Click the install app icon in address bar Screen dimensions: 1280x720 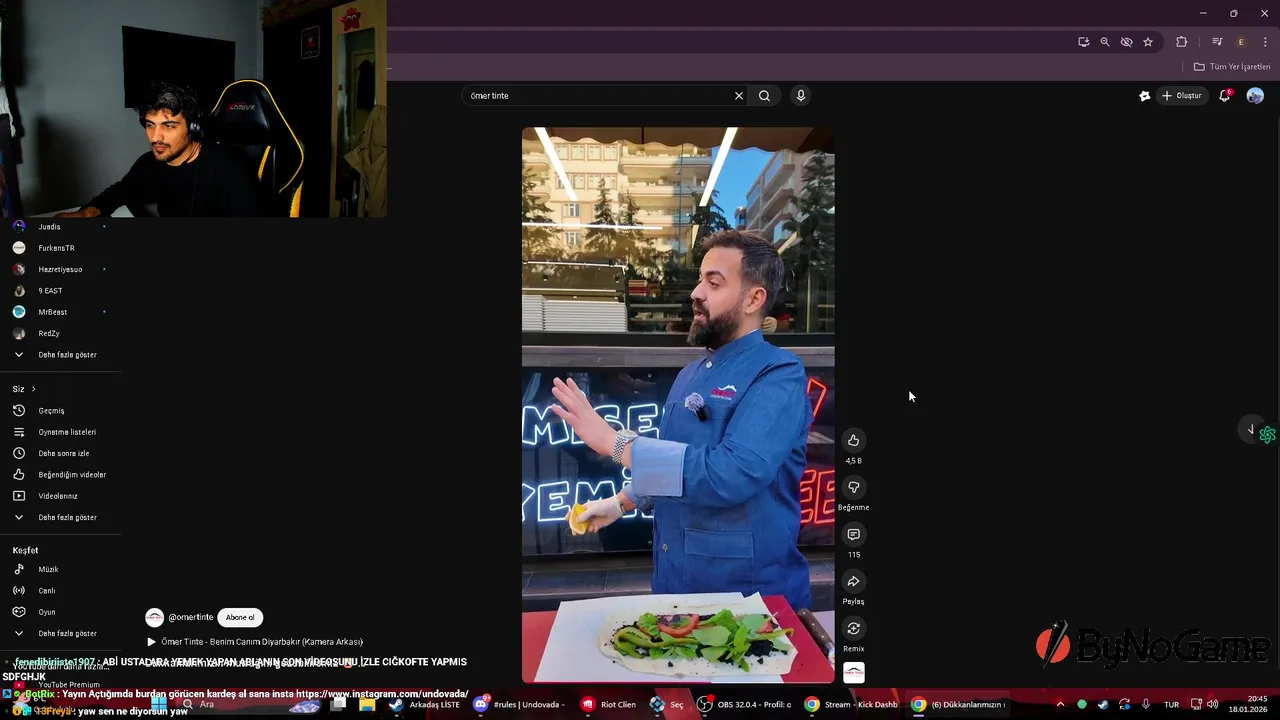pos(1084,42)
